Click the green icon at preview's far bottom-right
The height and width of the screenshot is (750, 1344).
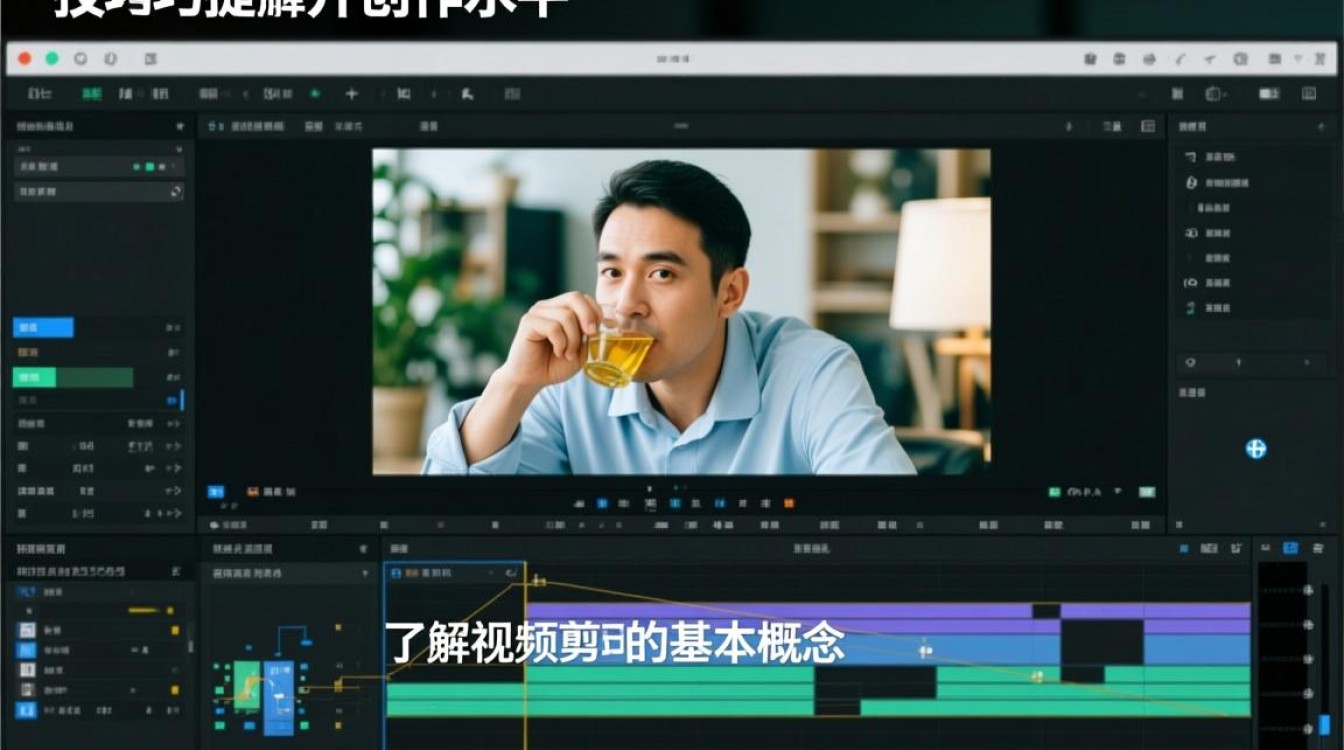tap(1147, 492)
